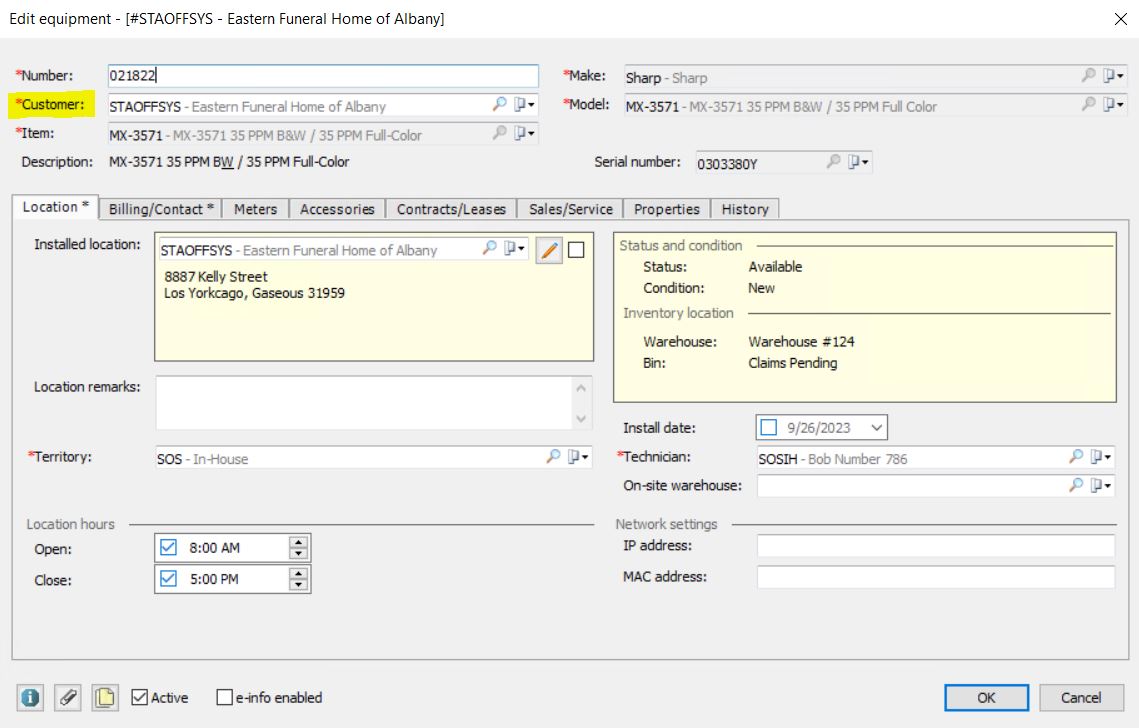The image size is (1139, 728).
Task: Uncheck the Close time checkbox
Action: pos(169,578)
